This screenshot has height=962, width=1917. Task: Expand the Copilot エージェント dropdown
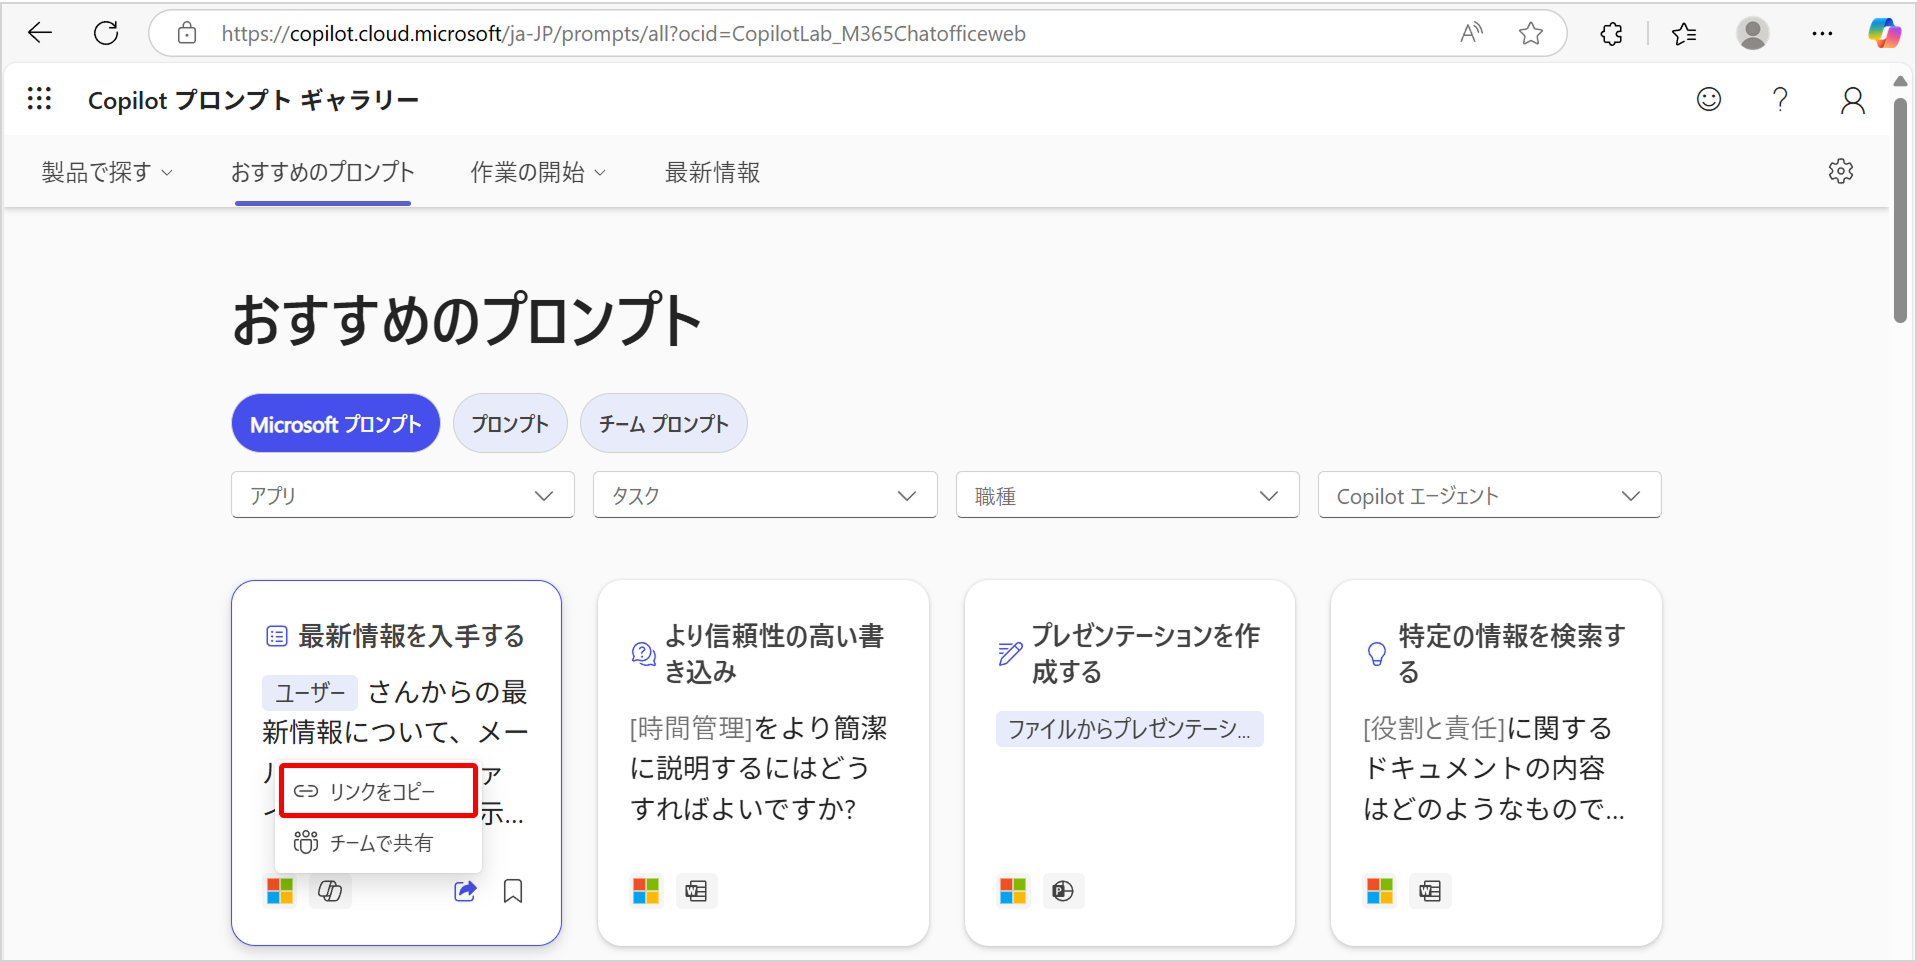tap(1489, 496)
